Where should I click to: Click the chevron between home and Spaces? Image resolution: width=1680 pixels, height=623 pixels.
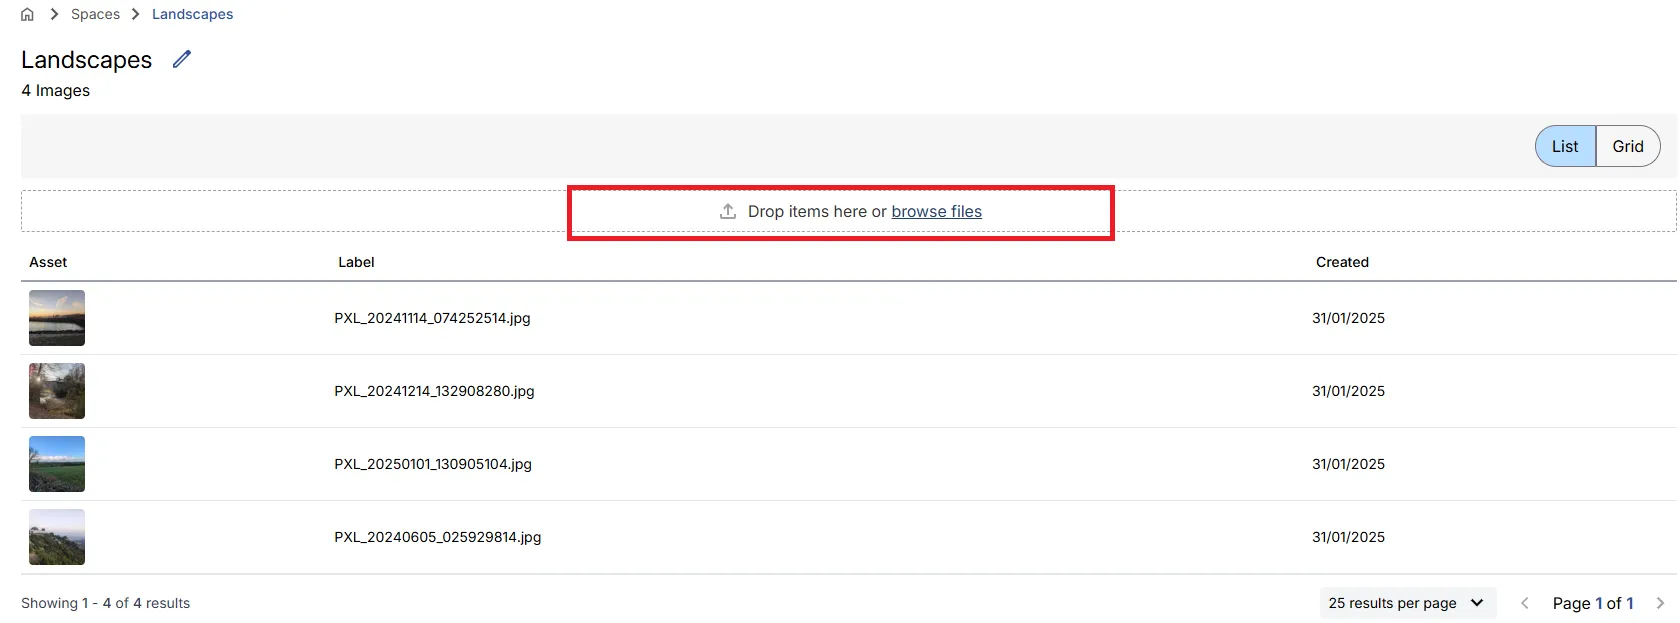53,14
